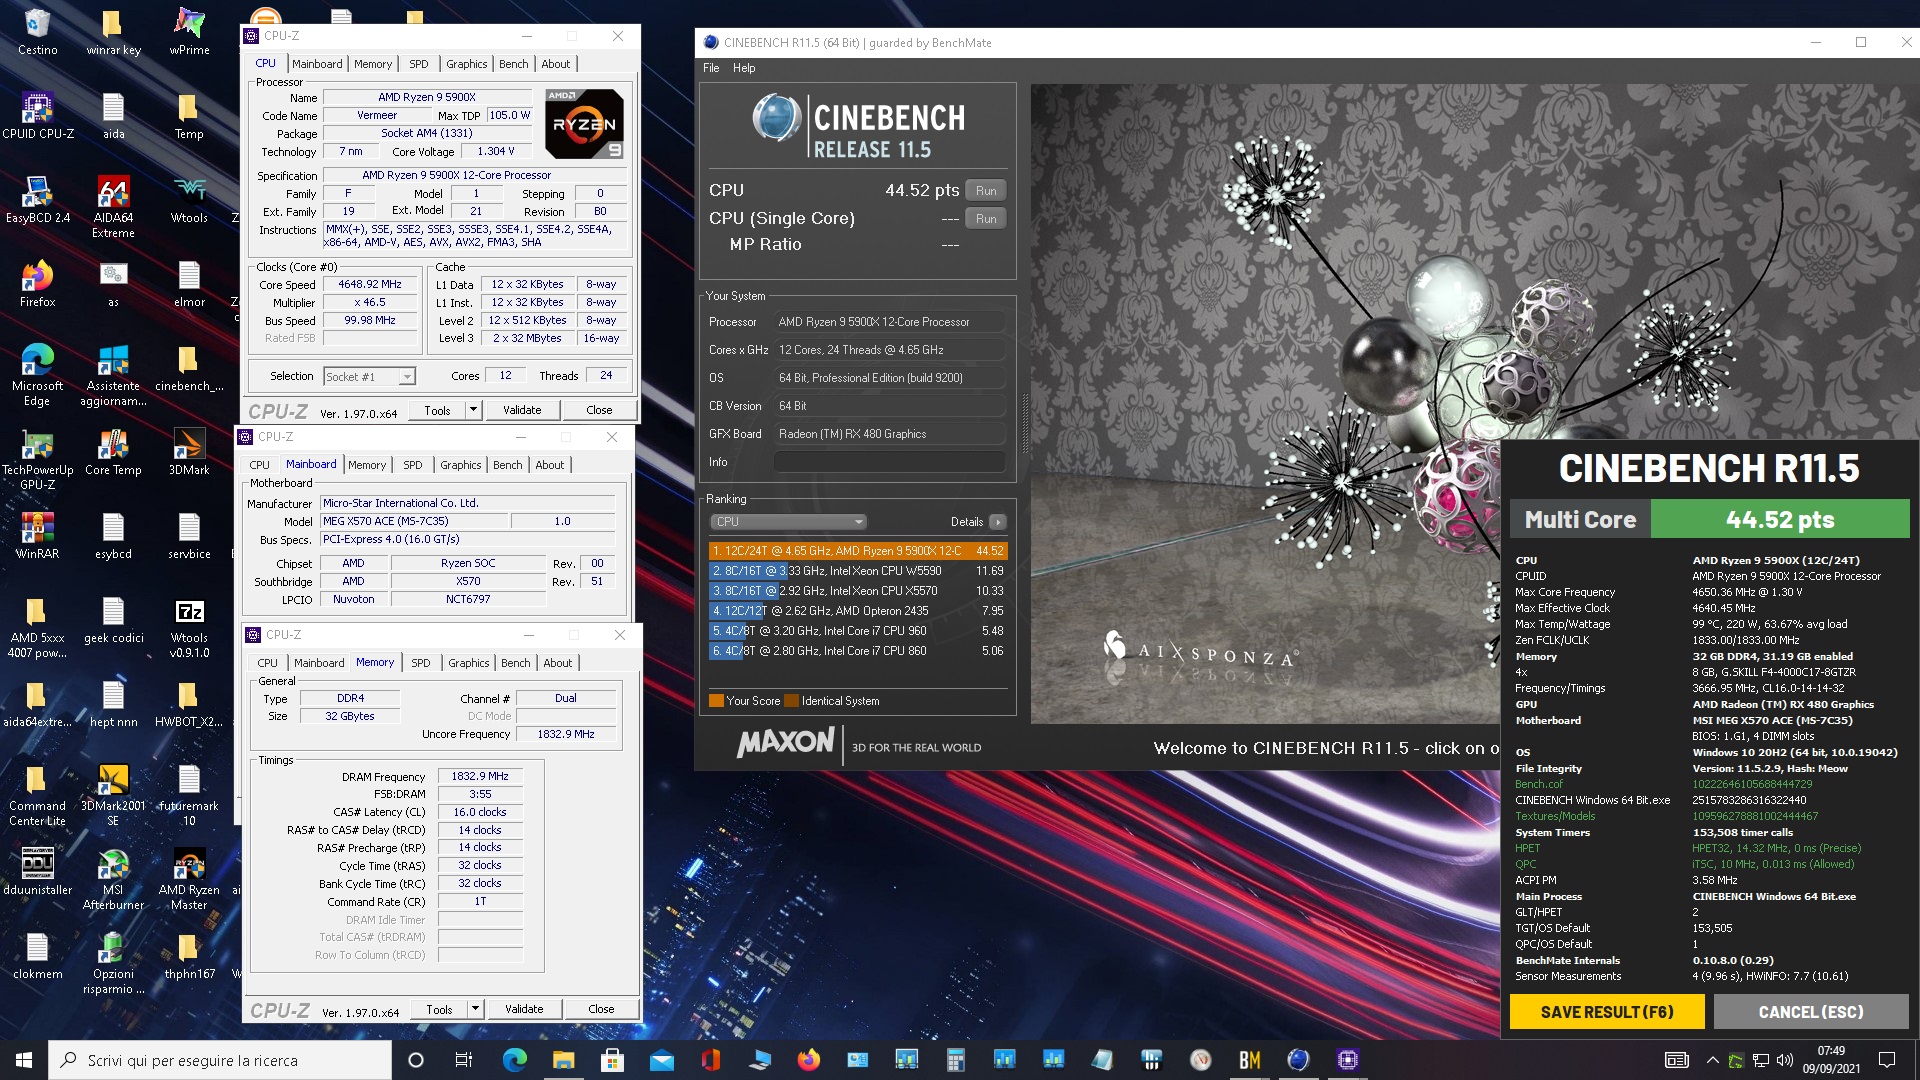Click SAVE RESULT (F6) button
The width and height of the screenshot is (1920, 1080).
point(1607,1012)
